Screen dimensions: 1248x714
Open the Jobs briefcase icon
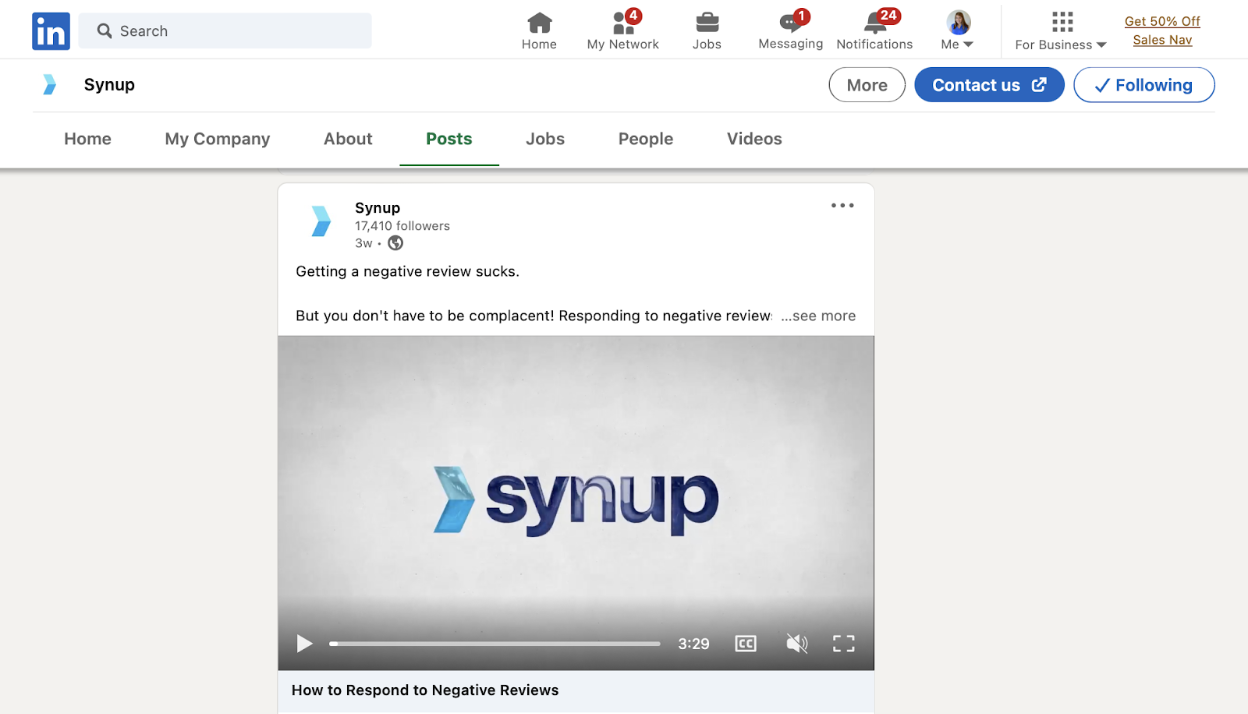pos(707,31)
